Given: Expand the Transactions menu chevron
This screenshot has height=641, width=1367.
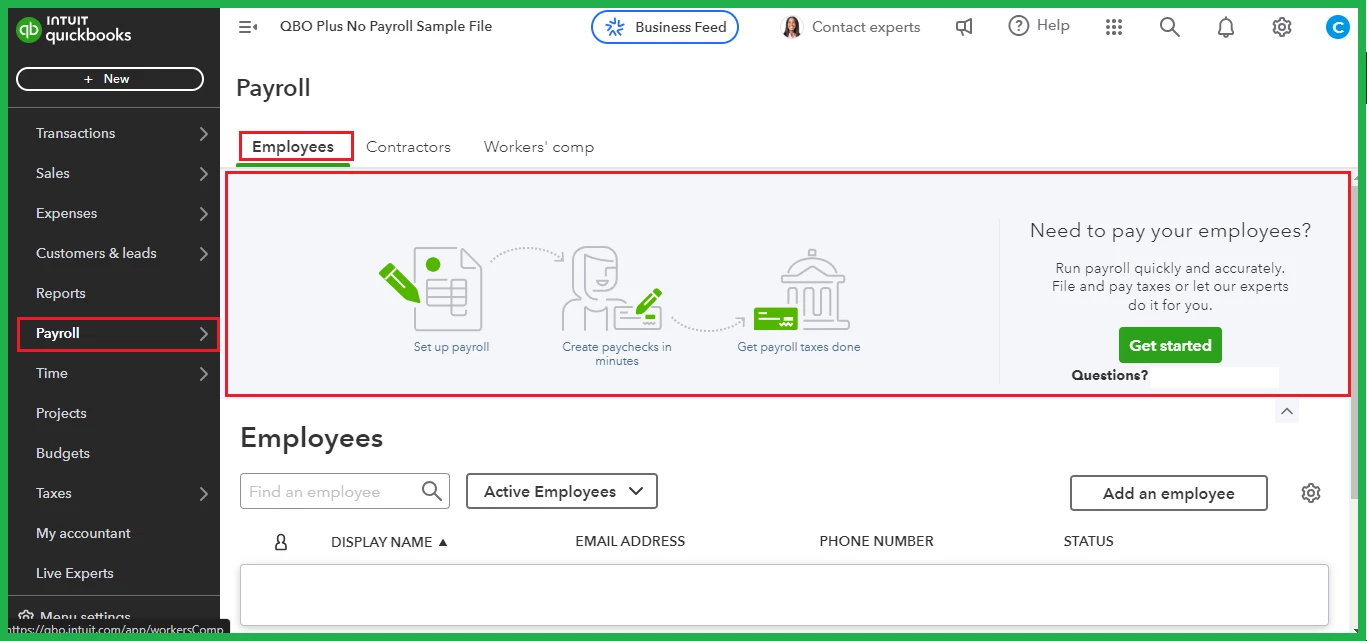Looking at the screenshot, I should (x=203, y=133).
